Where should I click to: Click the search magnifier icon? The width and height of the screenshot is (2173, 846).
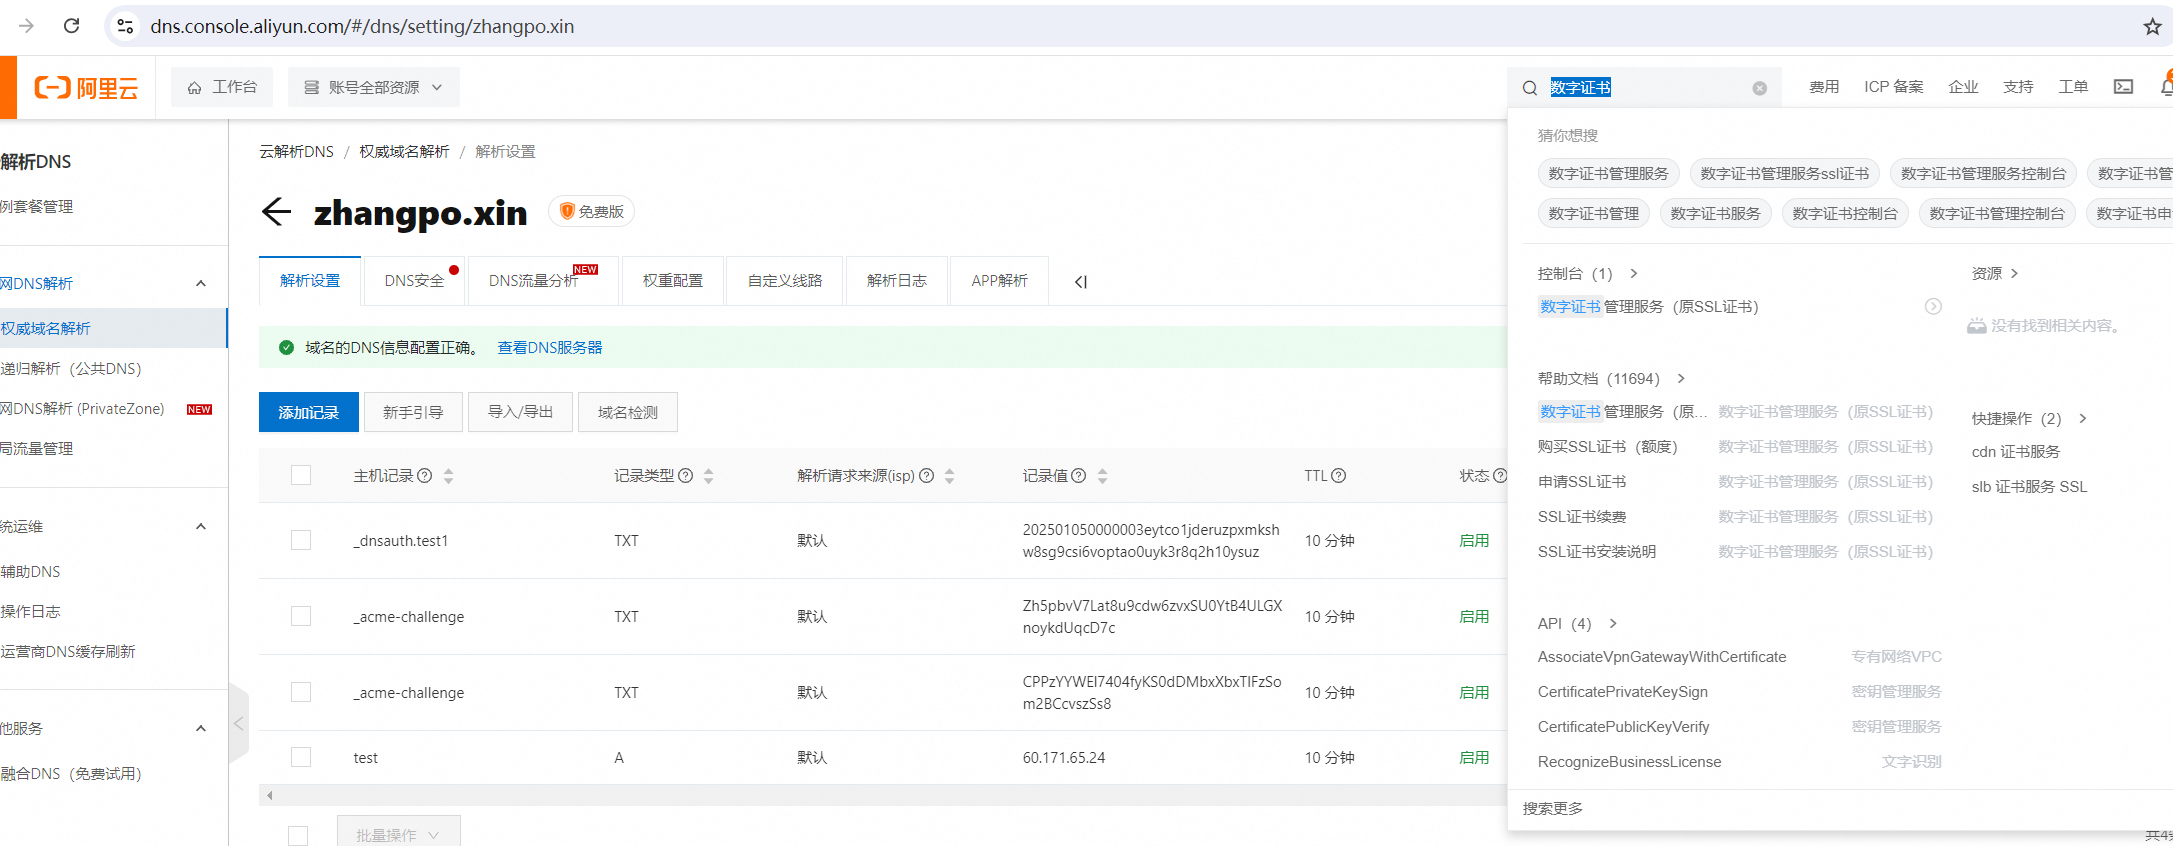[x=1530, y=88]
